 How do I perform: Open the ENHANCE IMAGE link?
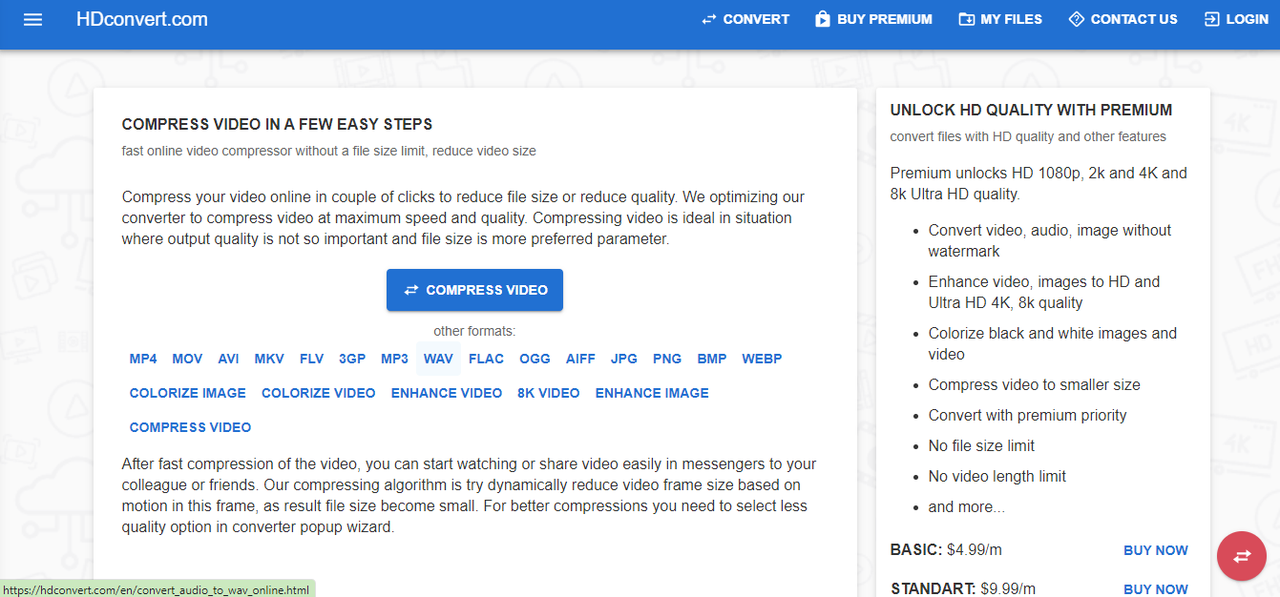652,393
